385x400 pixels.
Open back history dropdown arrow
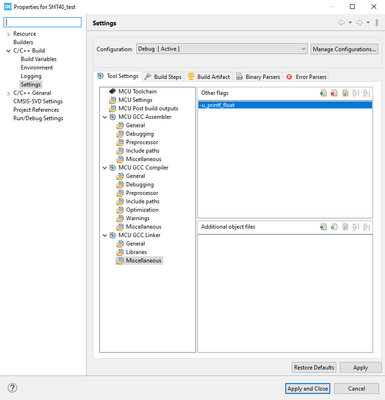pyautogui.click(x=350, y=23)
